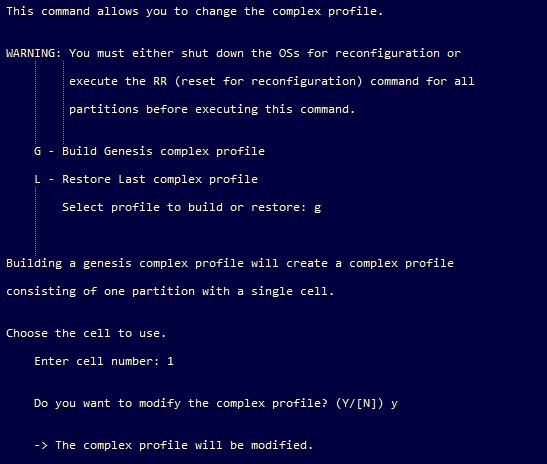Click the 'consisting of one partition' line
The width and height of the screenshot is (547, 464).
tap(170, 291)
